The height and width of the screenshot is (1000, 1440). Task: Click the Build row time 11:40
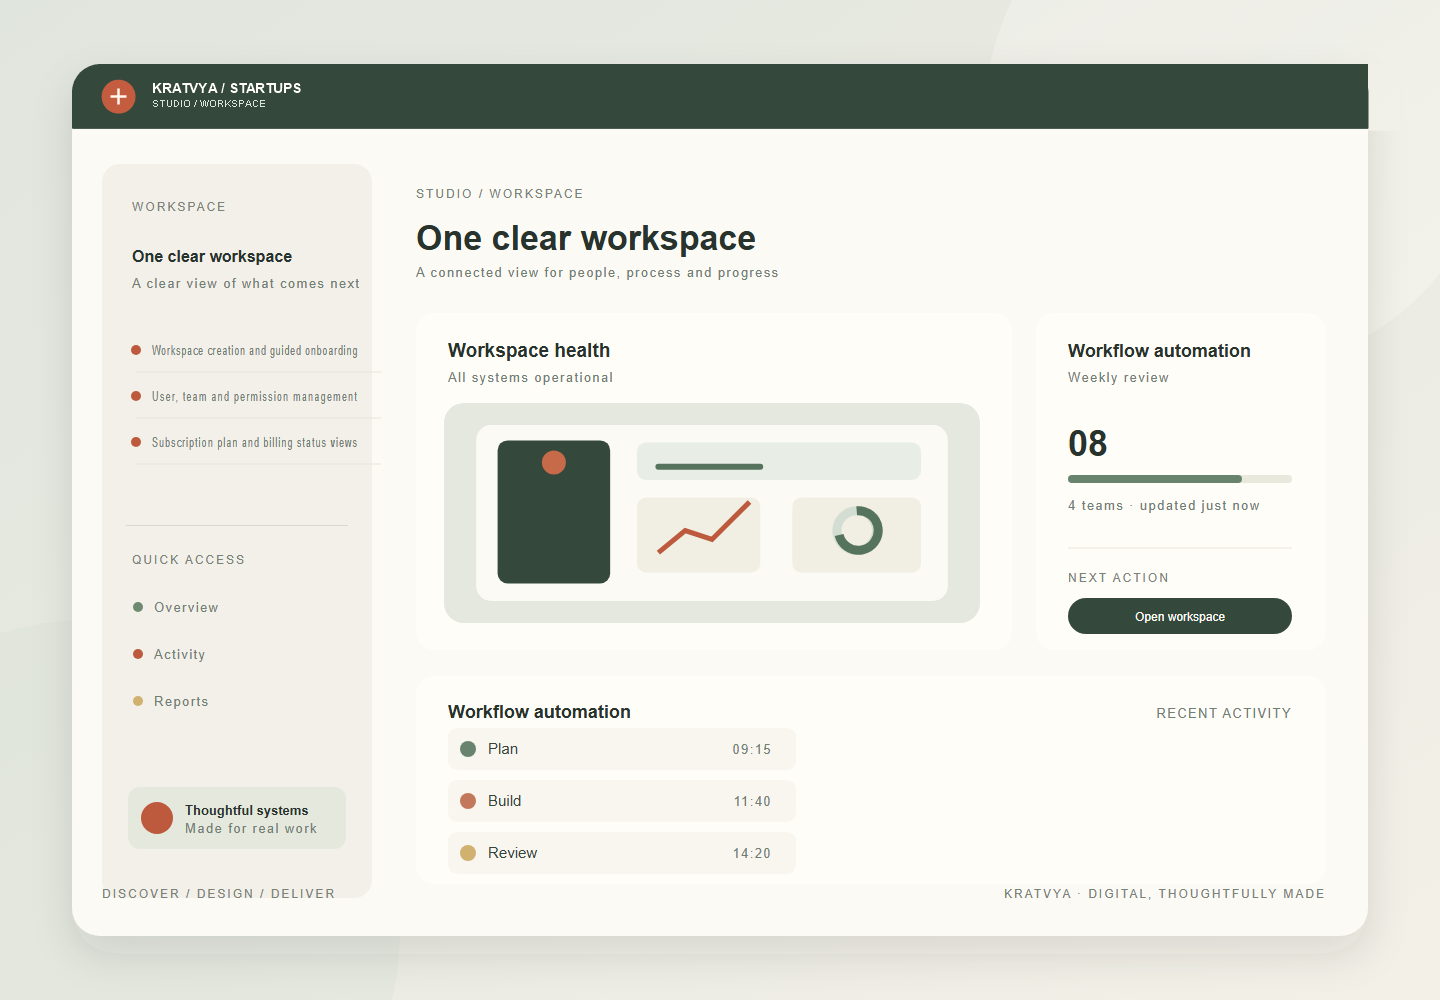(x=752, y=801)
